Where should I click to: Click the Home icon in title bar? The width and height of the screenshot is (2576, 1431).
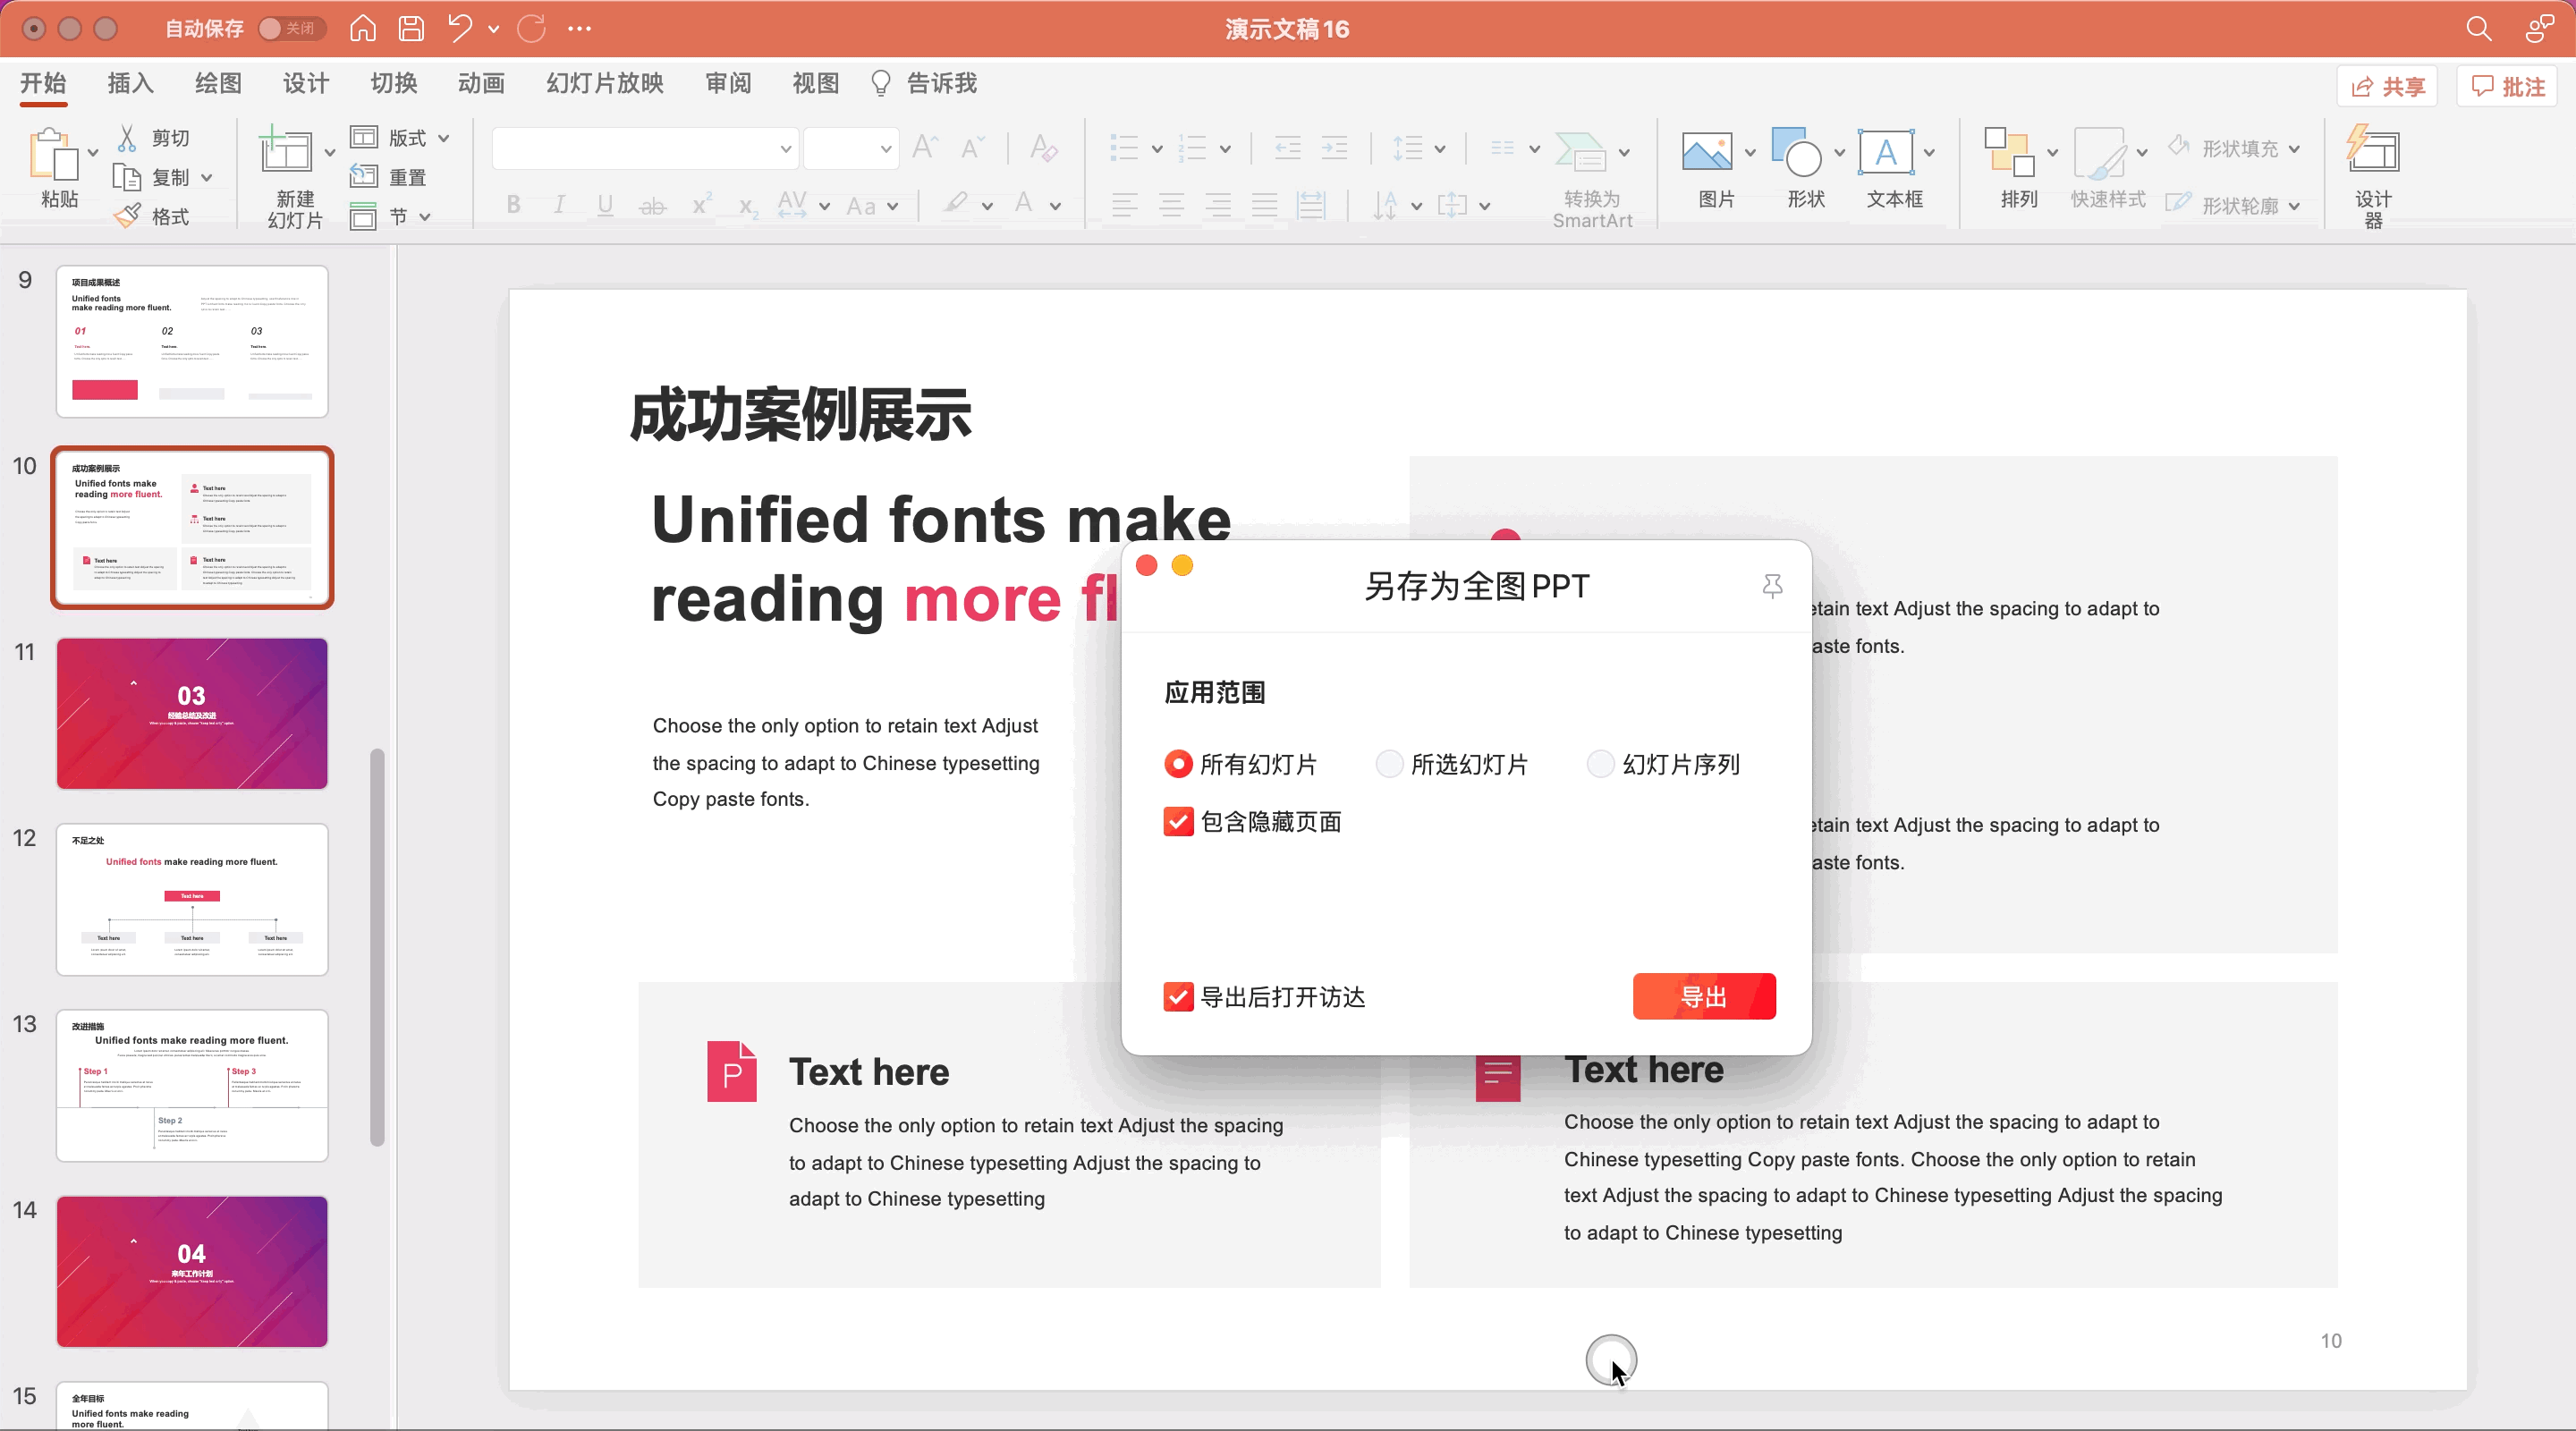(x=363, y=28)
